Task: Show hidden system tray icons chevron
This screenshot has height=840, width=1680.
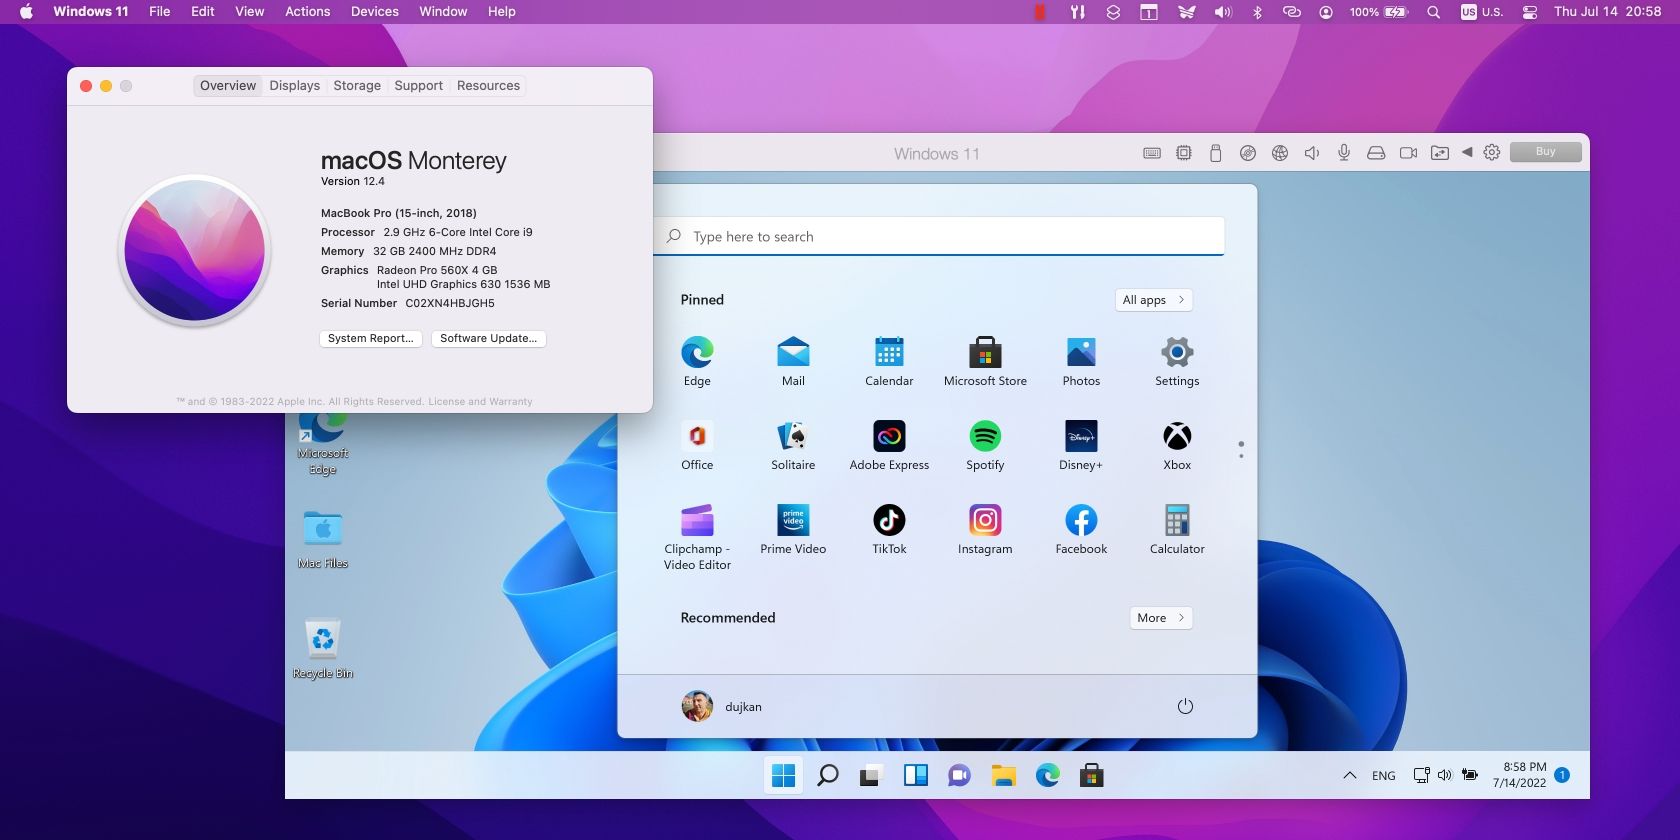Action: coord(1349,776)
